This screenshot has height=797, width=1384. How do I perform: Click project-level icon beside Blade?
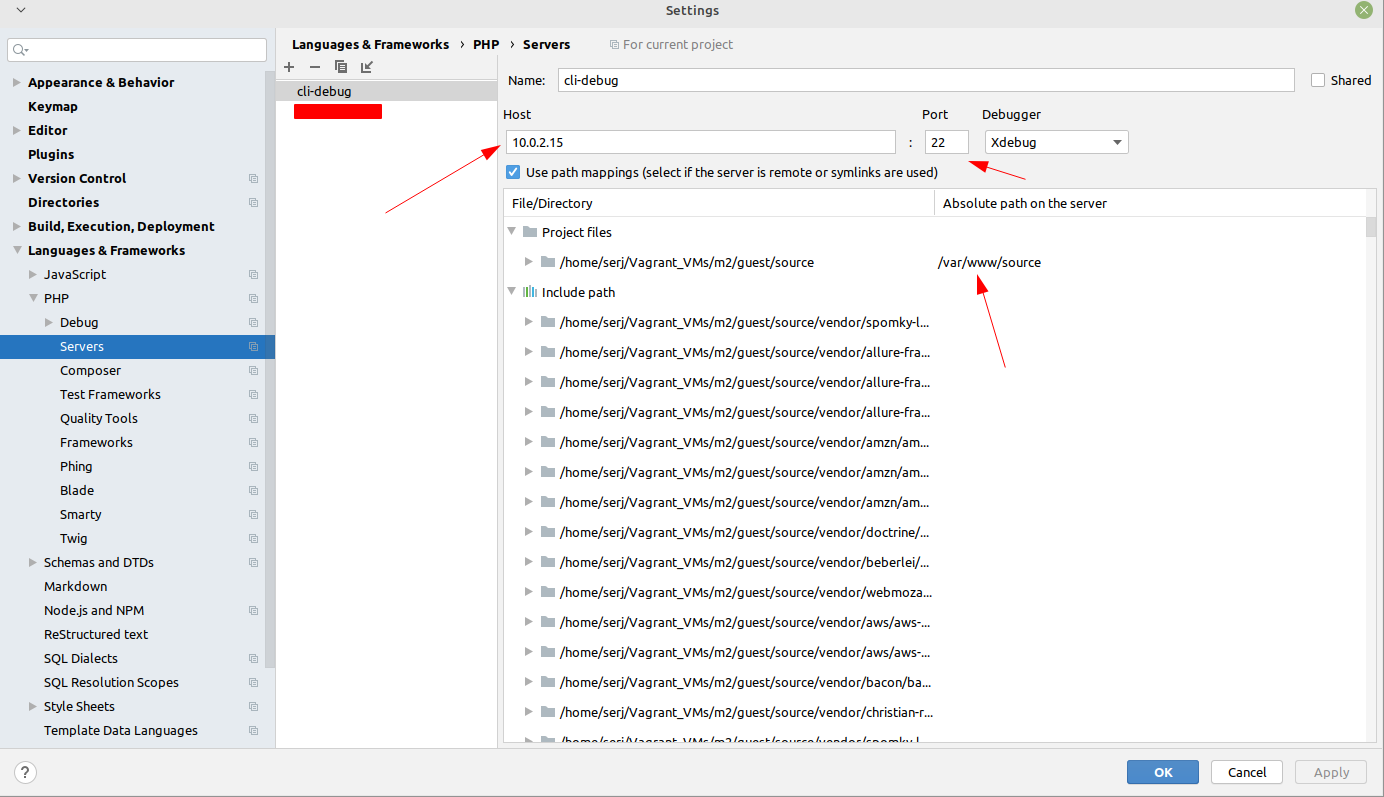[x=253, y=491]
